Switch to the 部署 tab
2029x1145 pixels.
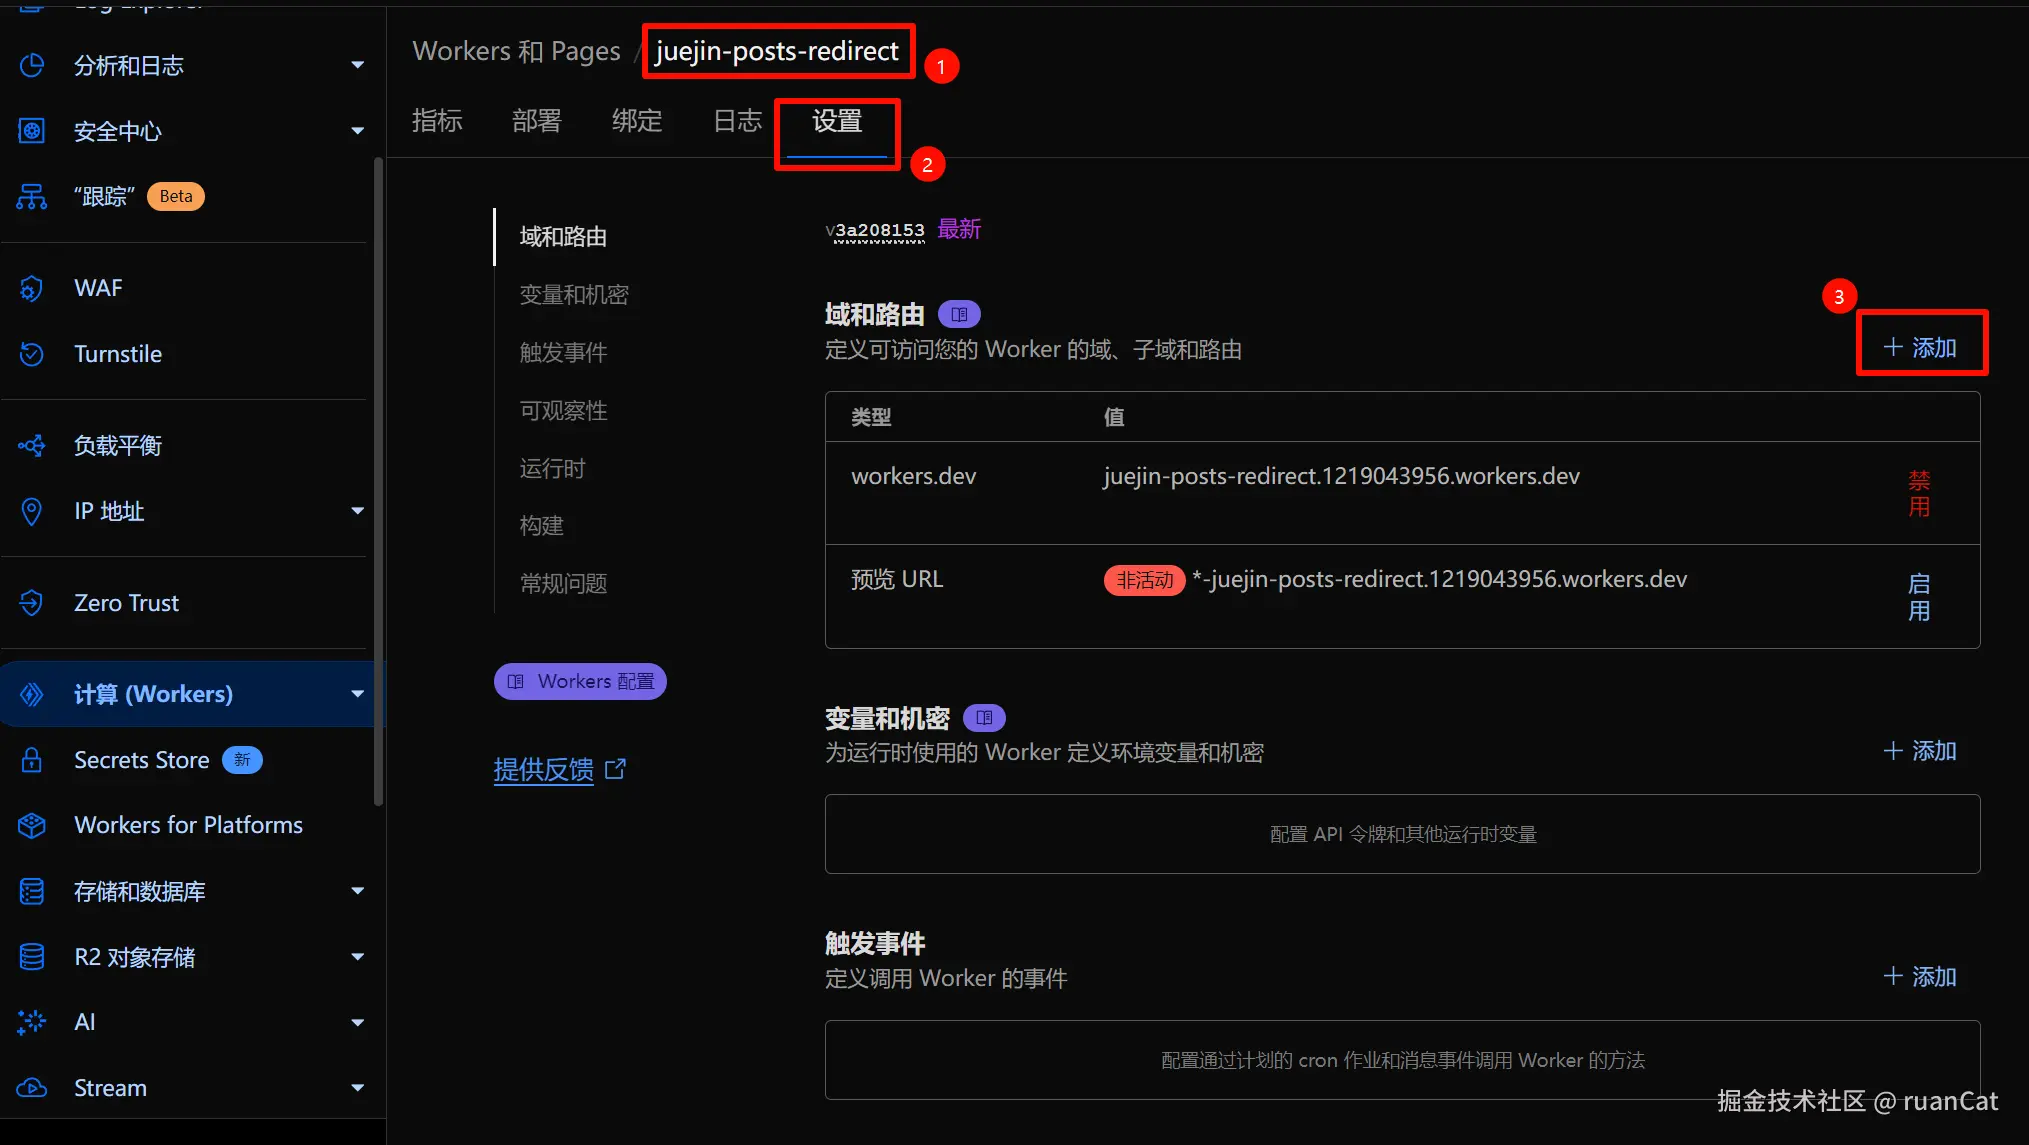[x=536, y=121]
